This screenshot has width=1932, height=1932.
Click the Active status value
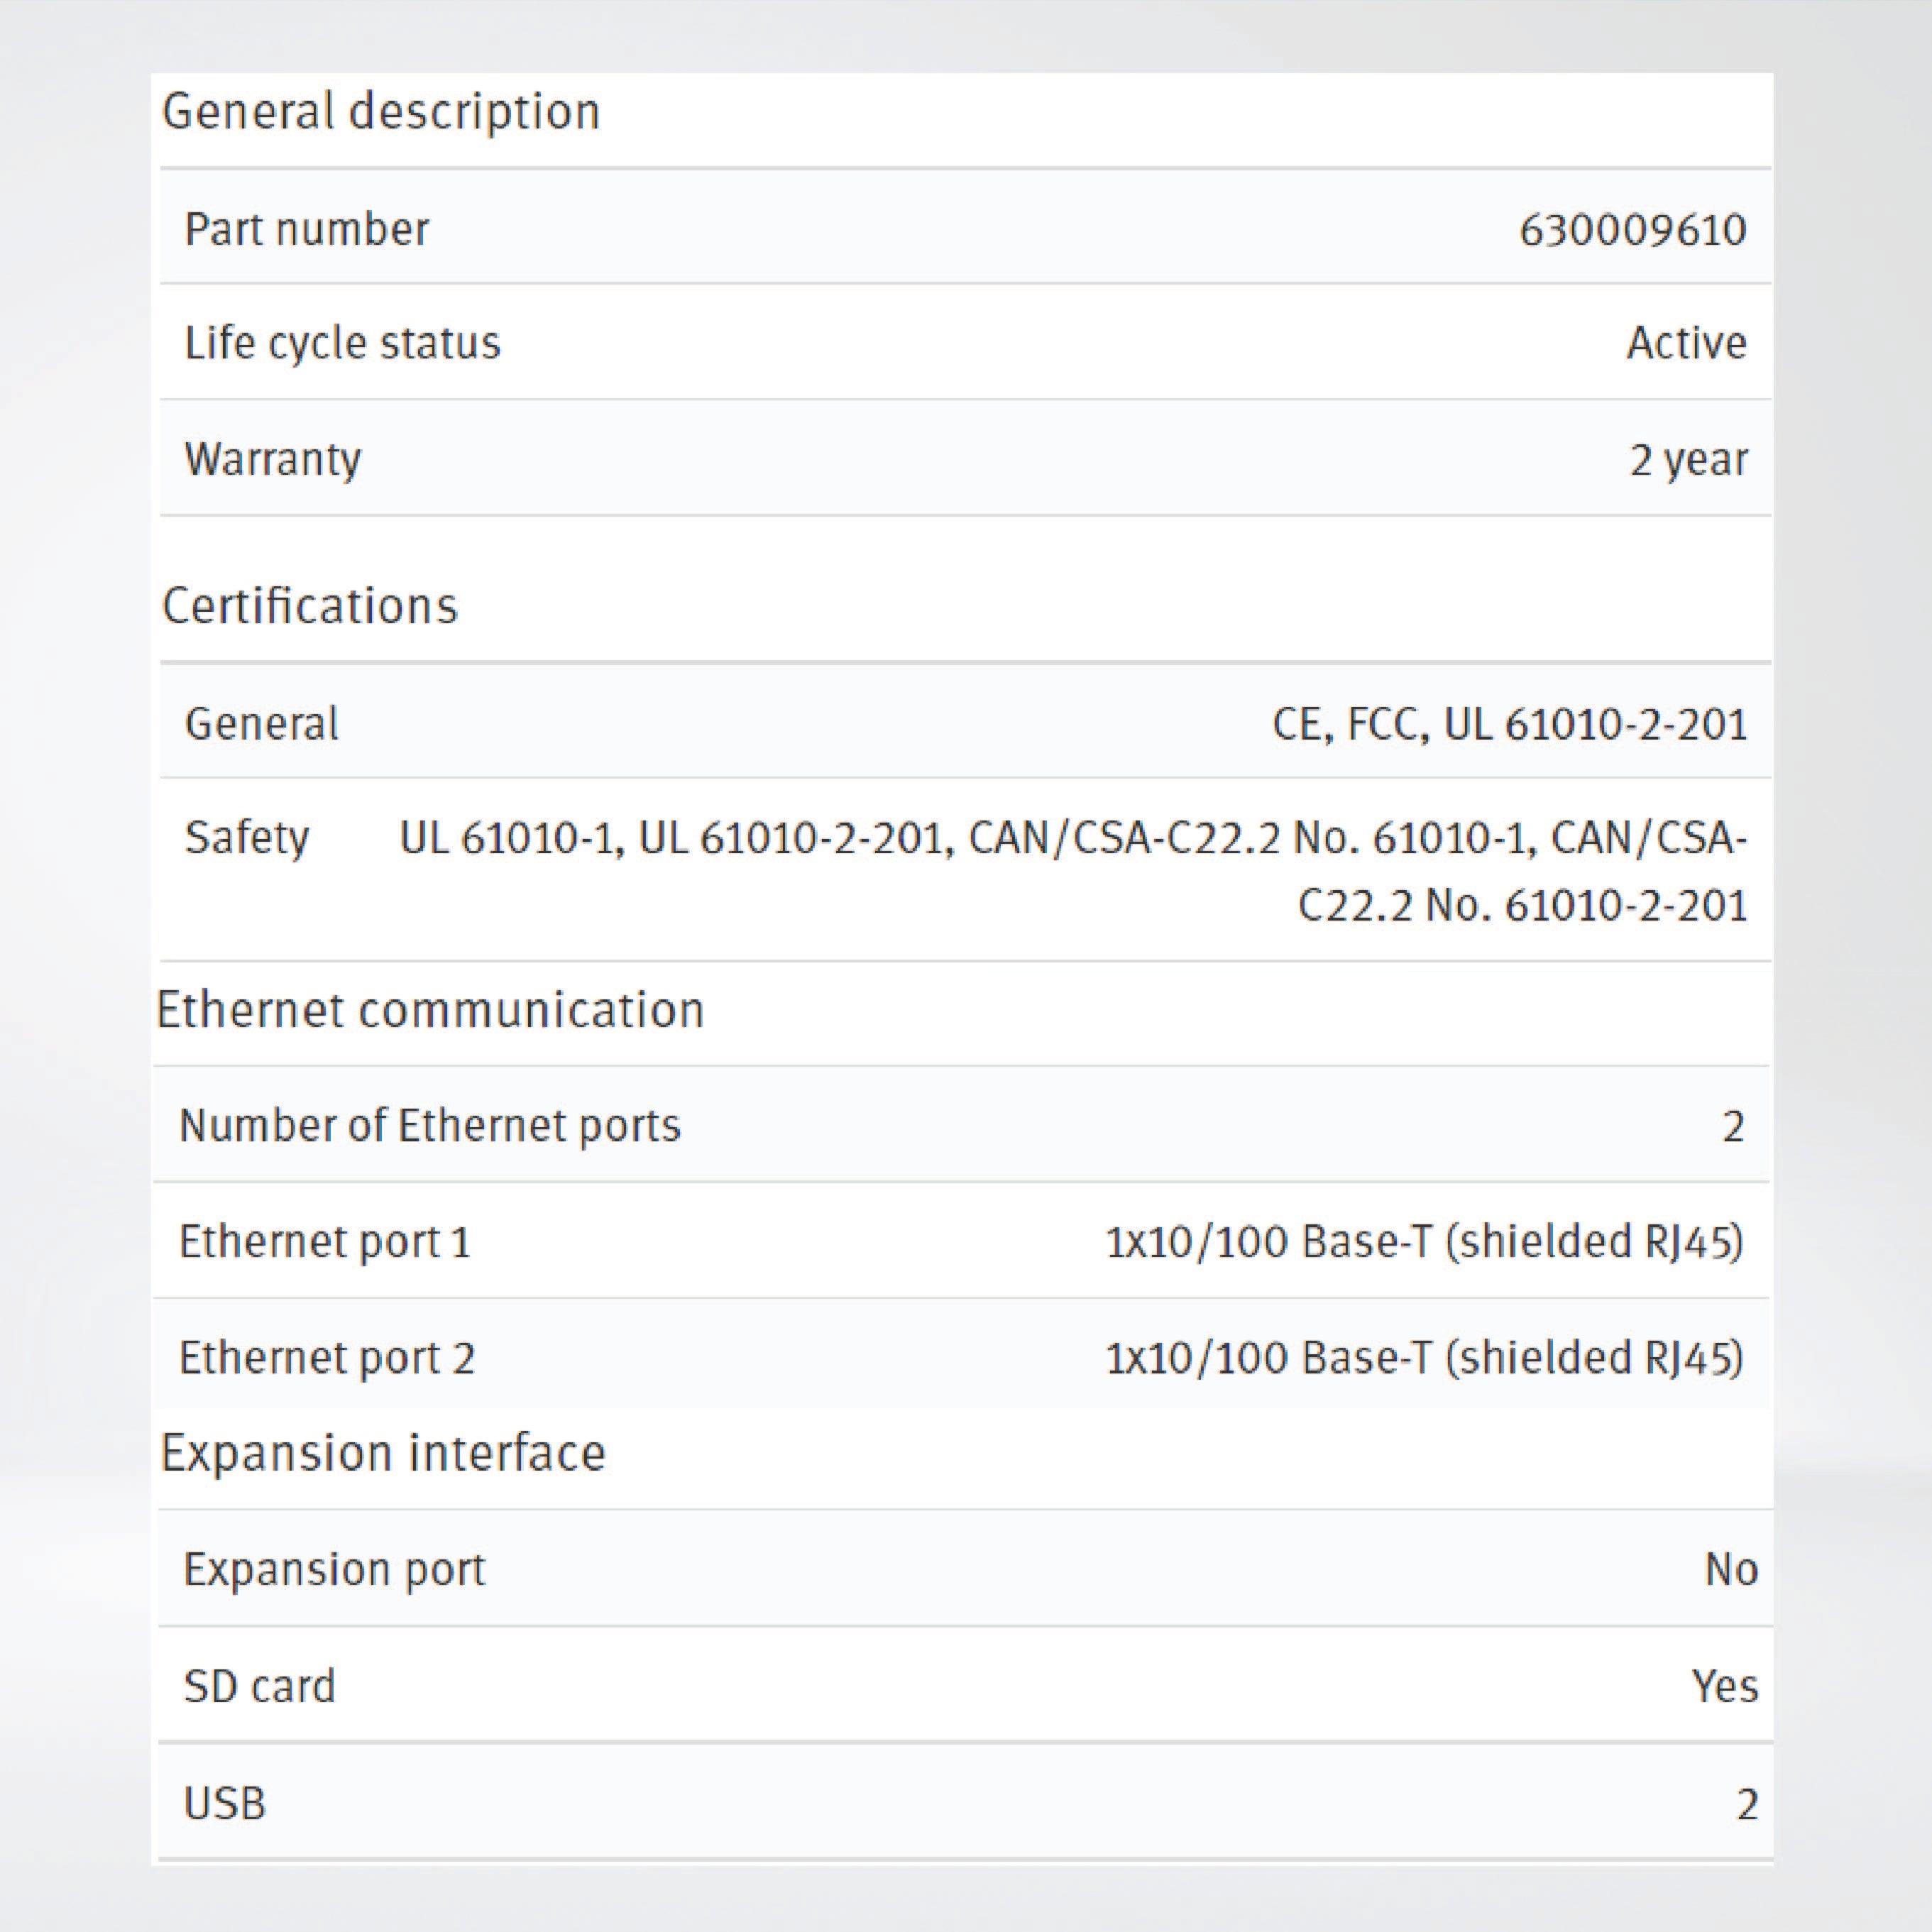[1686, 343]
